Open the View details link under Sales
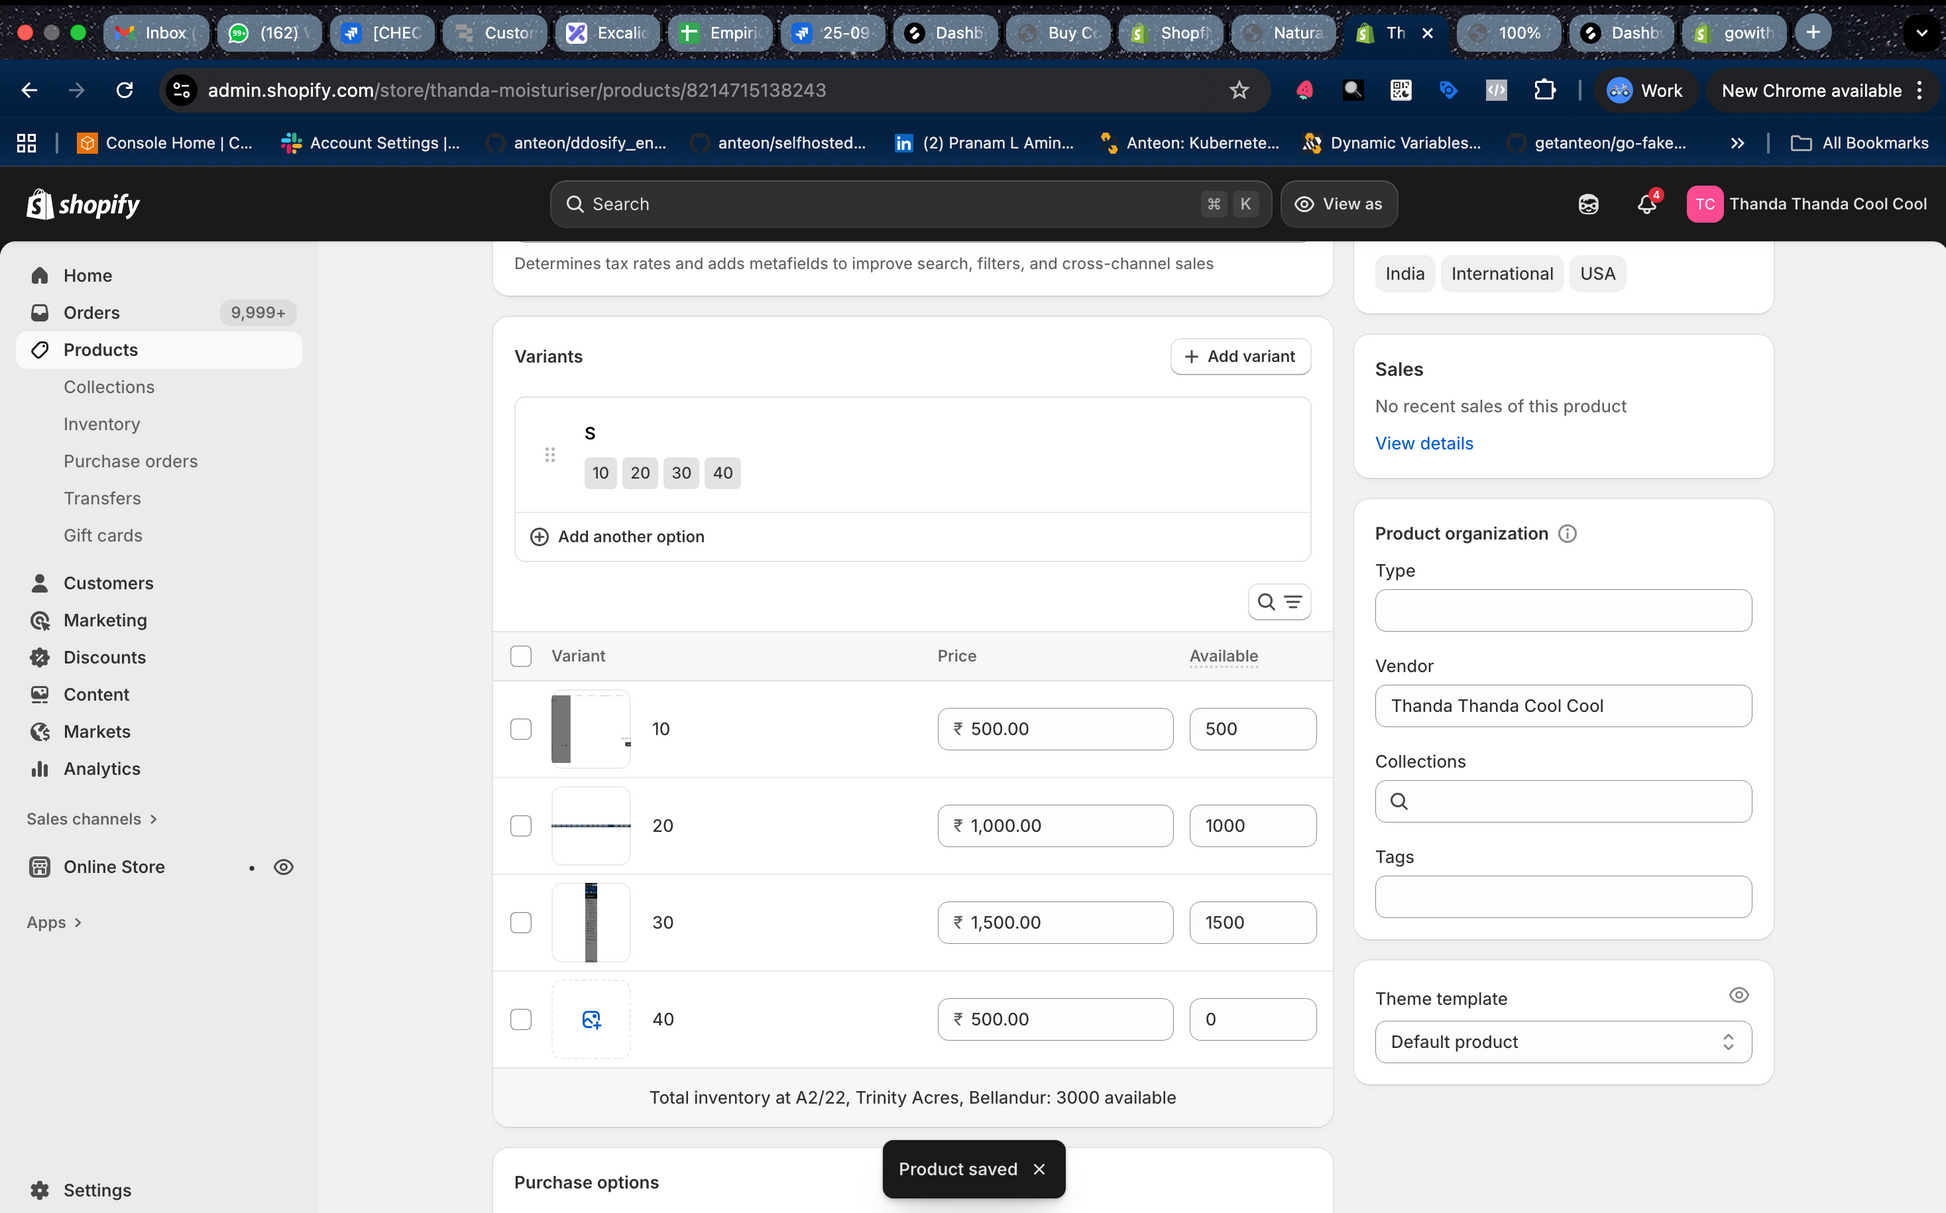The height and width of the screenshot is (1213, 1946). (1423, 443)
